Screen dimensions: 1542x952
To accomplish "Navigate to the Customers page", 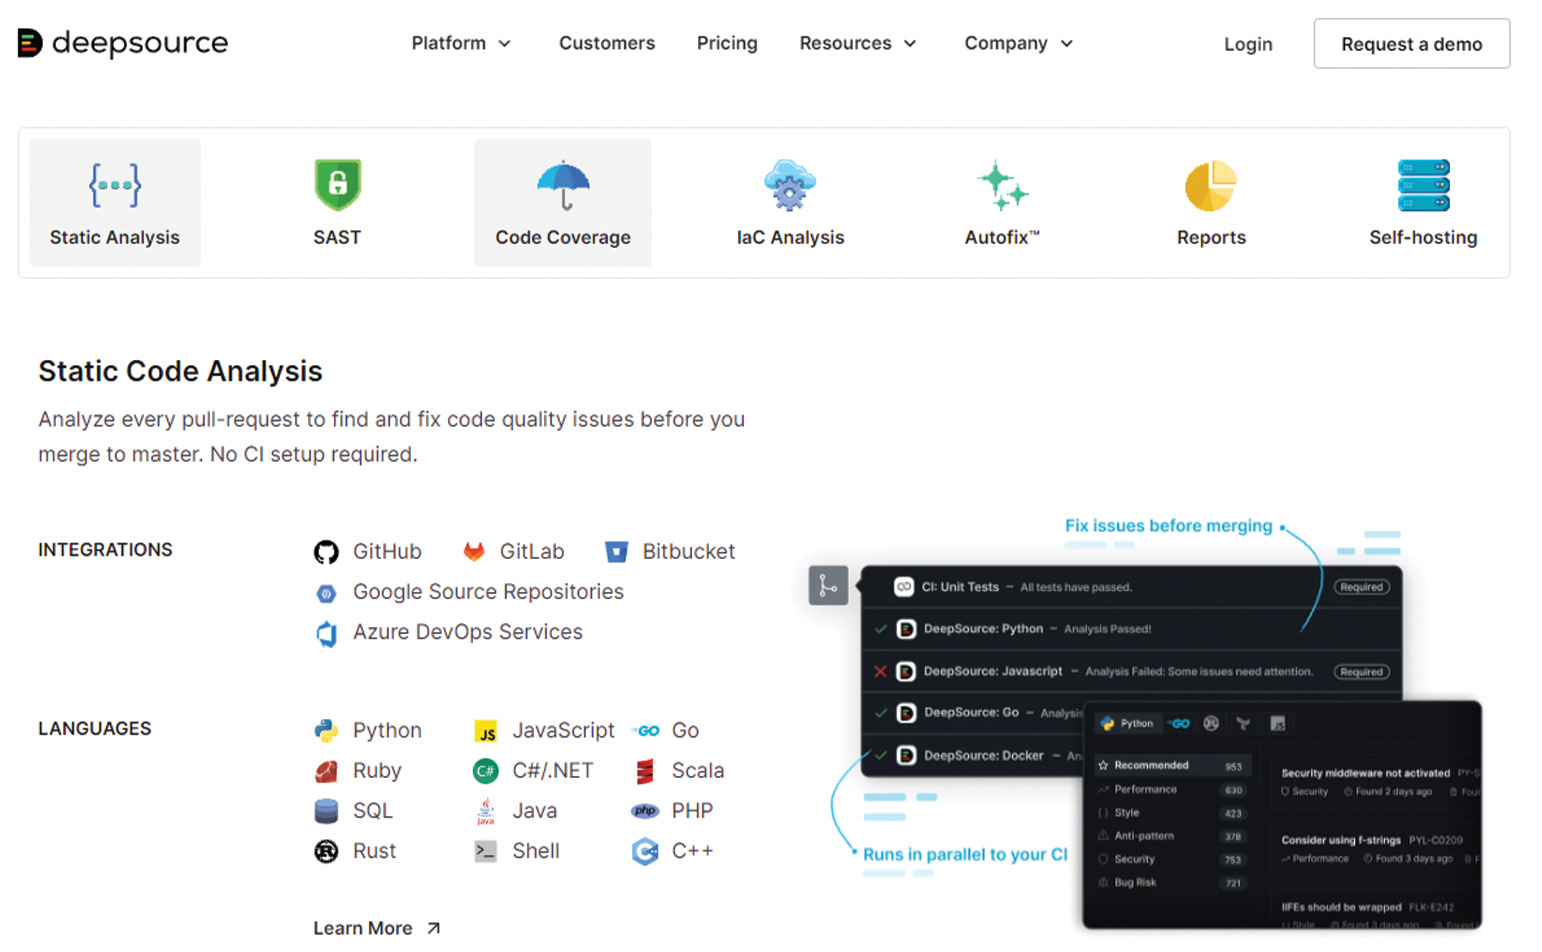I will tap(607, 43).
